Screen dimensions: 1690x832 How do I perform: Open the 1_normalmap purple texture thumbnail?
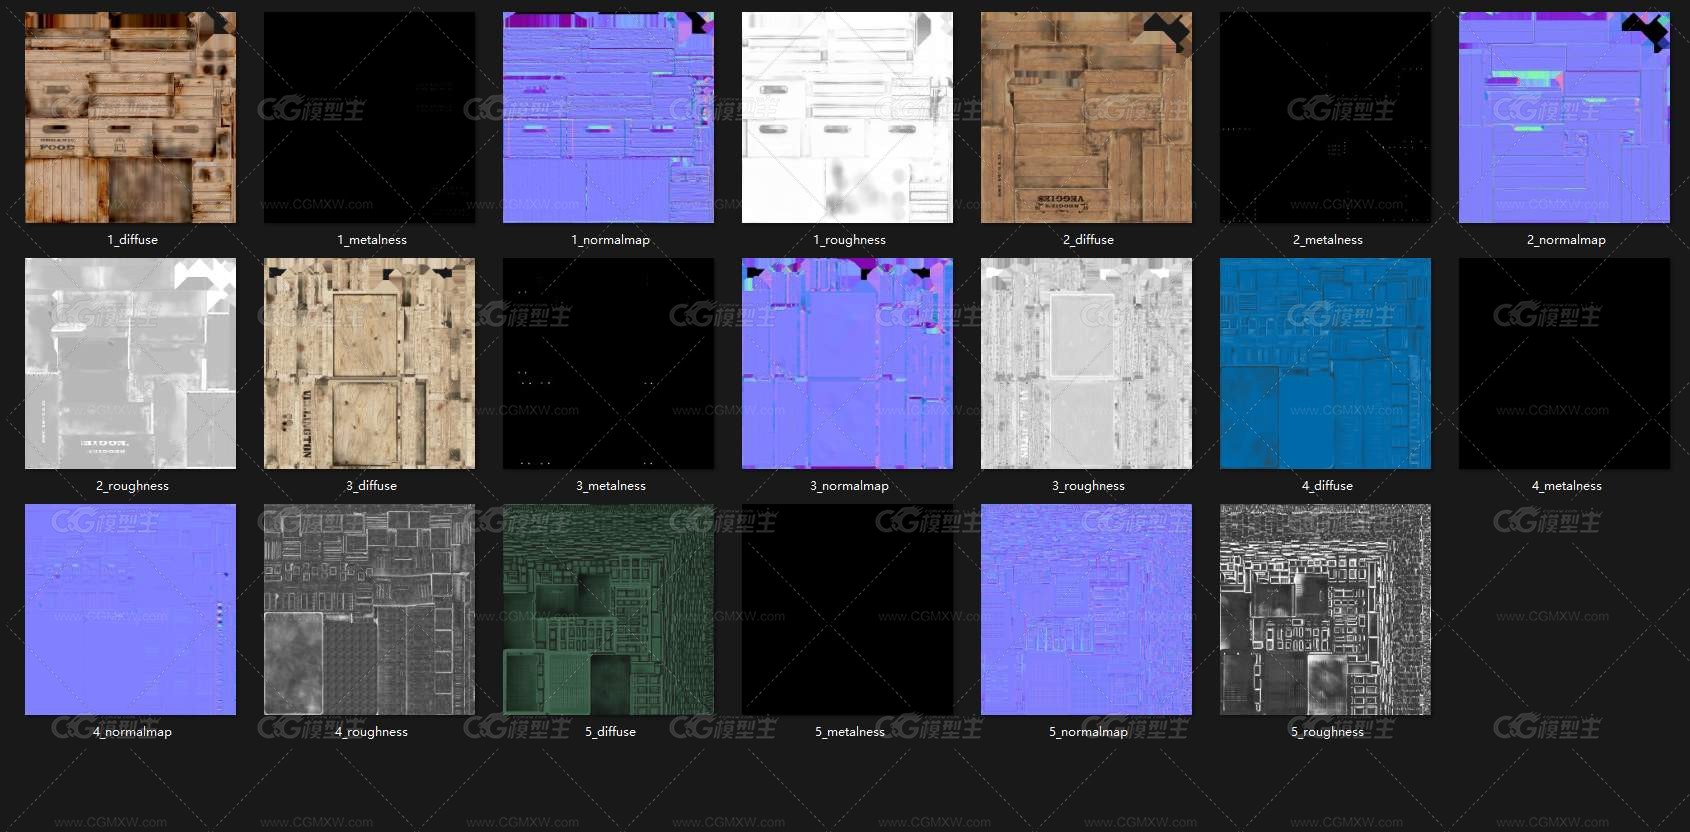tap(608, 117)
